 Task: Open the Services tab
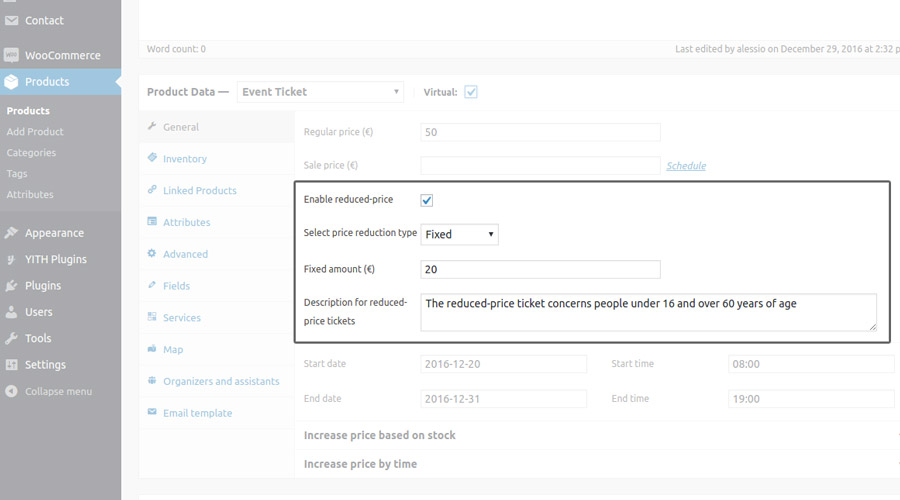pyautogui.click(x=216, y=317)
